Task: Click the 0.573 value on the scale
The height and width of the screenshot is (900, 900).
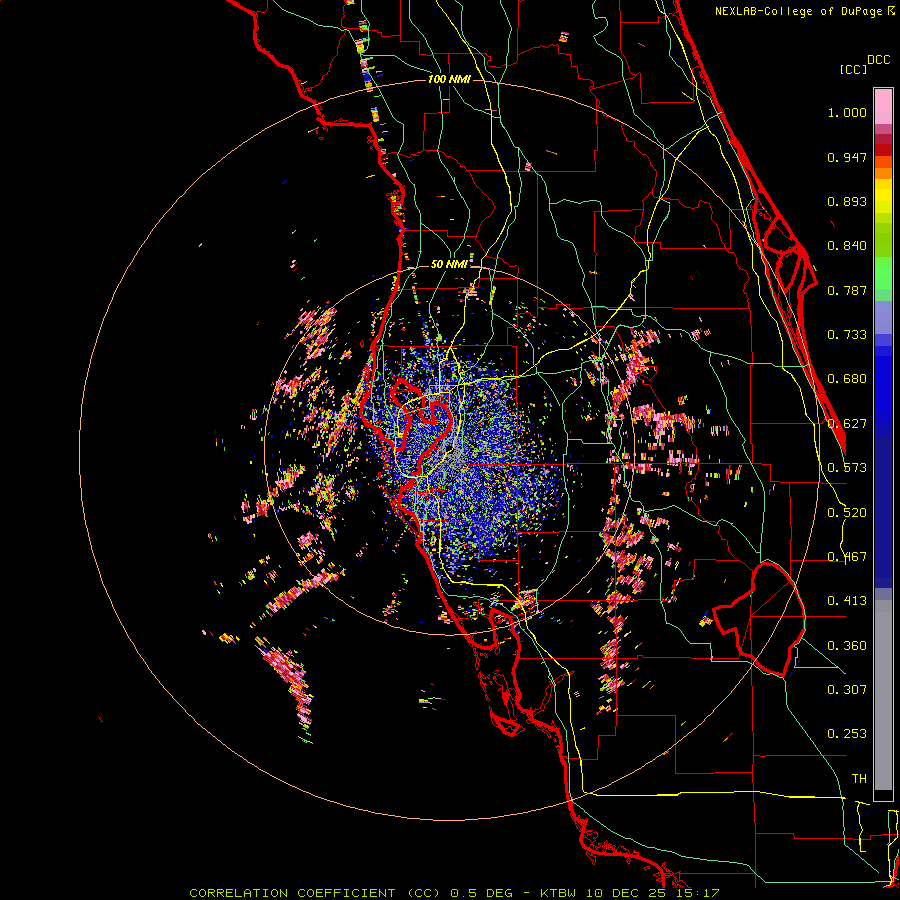Action: [847, 468]
